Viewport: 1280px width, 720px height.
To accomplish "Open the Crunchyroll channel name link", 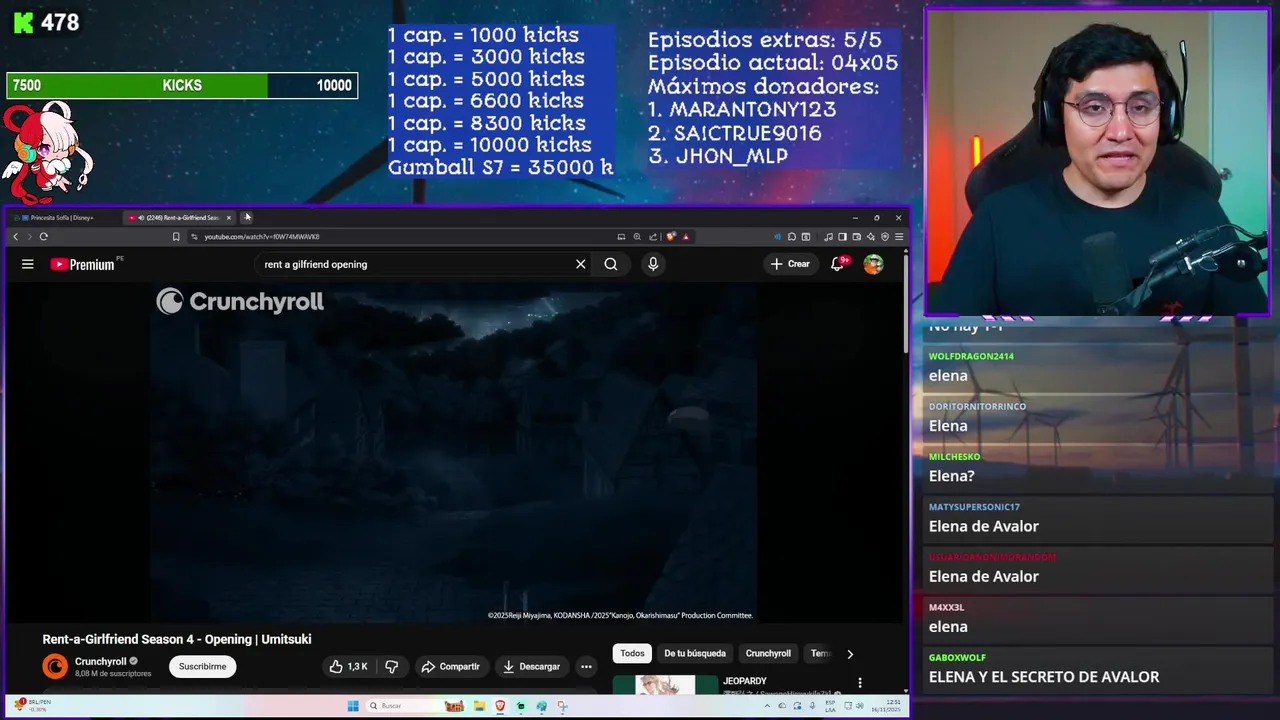I will coord(100,661).
